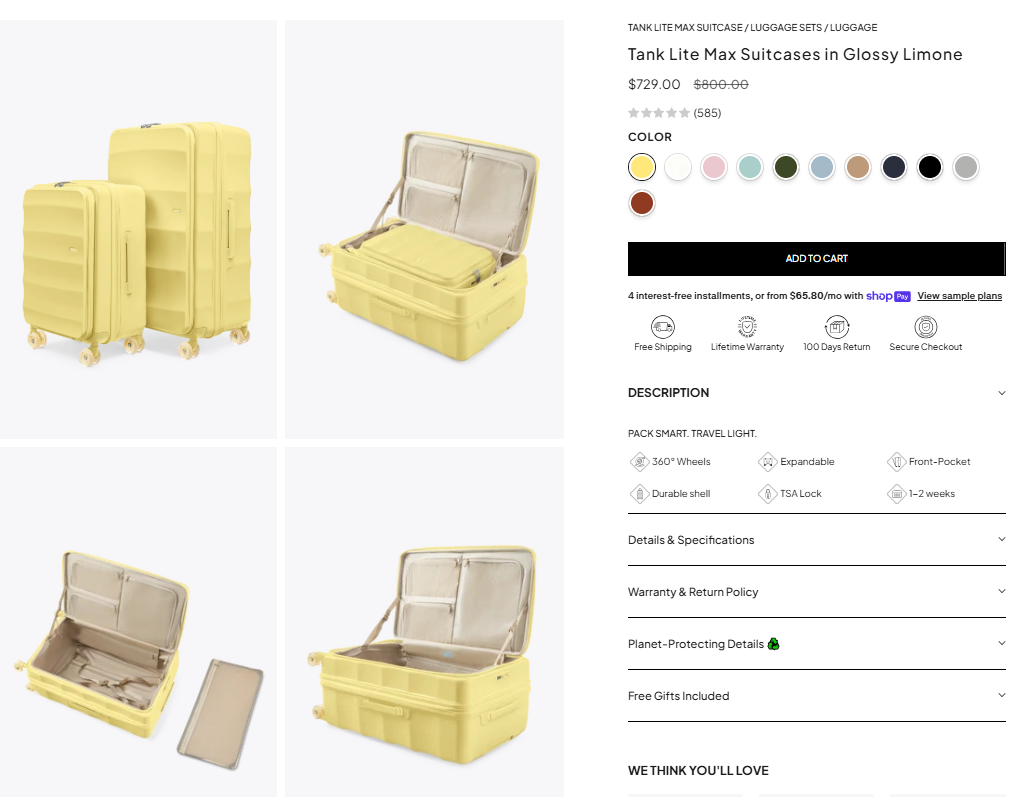Viewport: 1019px width, 797px height.
Task: Open the LUGGAGE SETS breadcrumb link
Action: (786, 27)
